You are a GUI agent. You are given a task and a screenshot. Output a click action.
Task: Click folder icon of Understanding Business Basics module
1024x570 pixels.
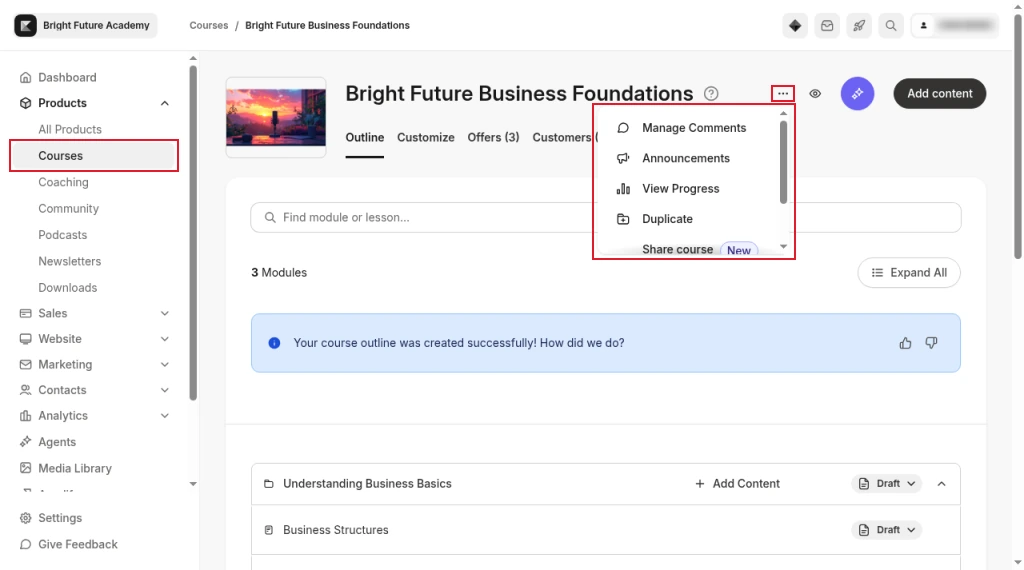point(268,484)
